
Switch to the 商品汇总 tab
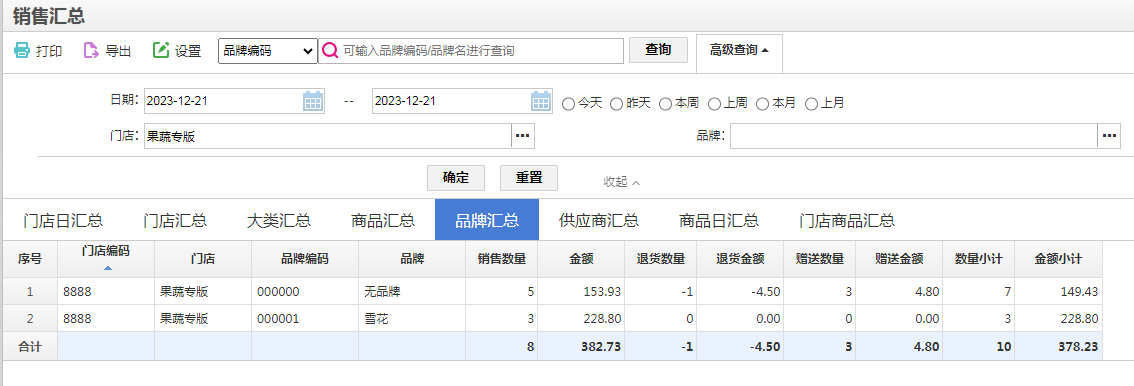click(x=383, y=220)
